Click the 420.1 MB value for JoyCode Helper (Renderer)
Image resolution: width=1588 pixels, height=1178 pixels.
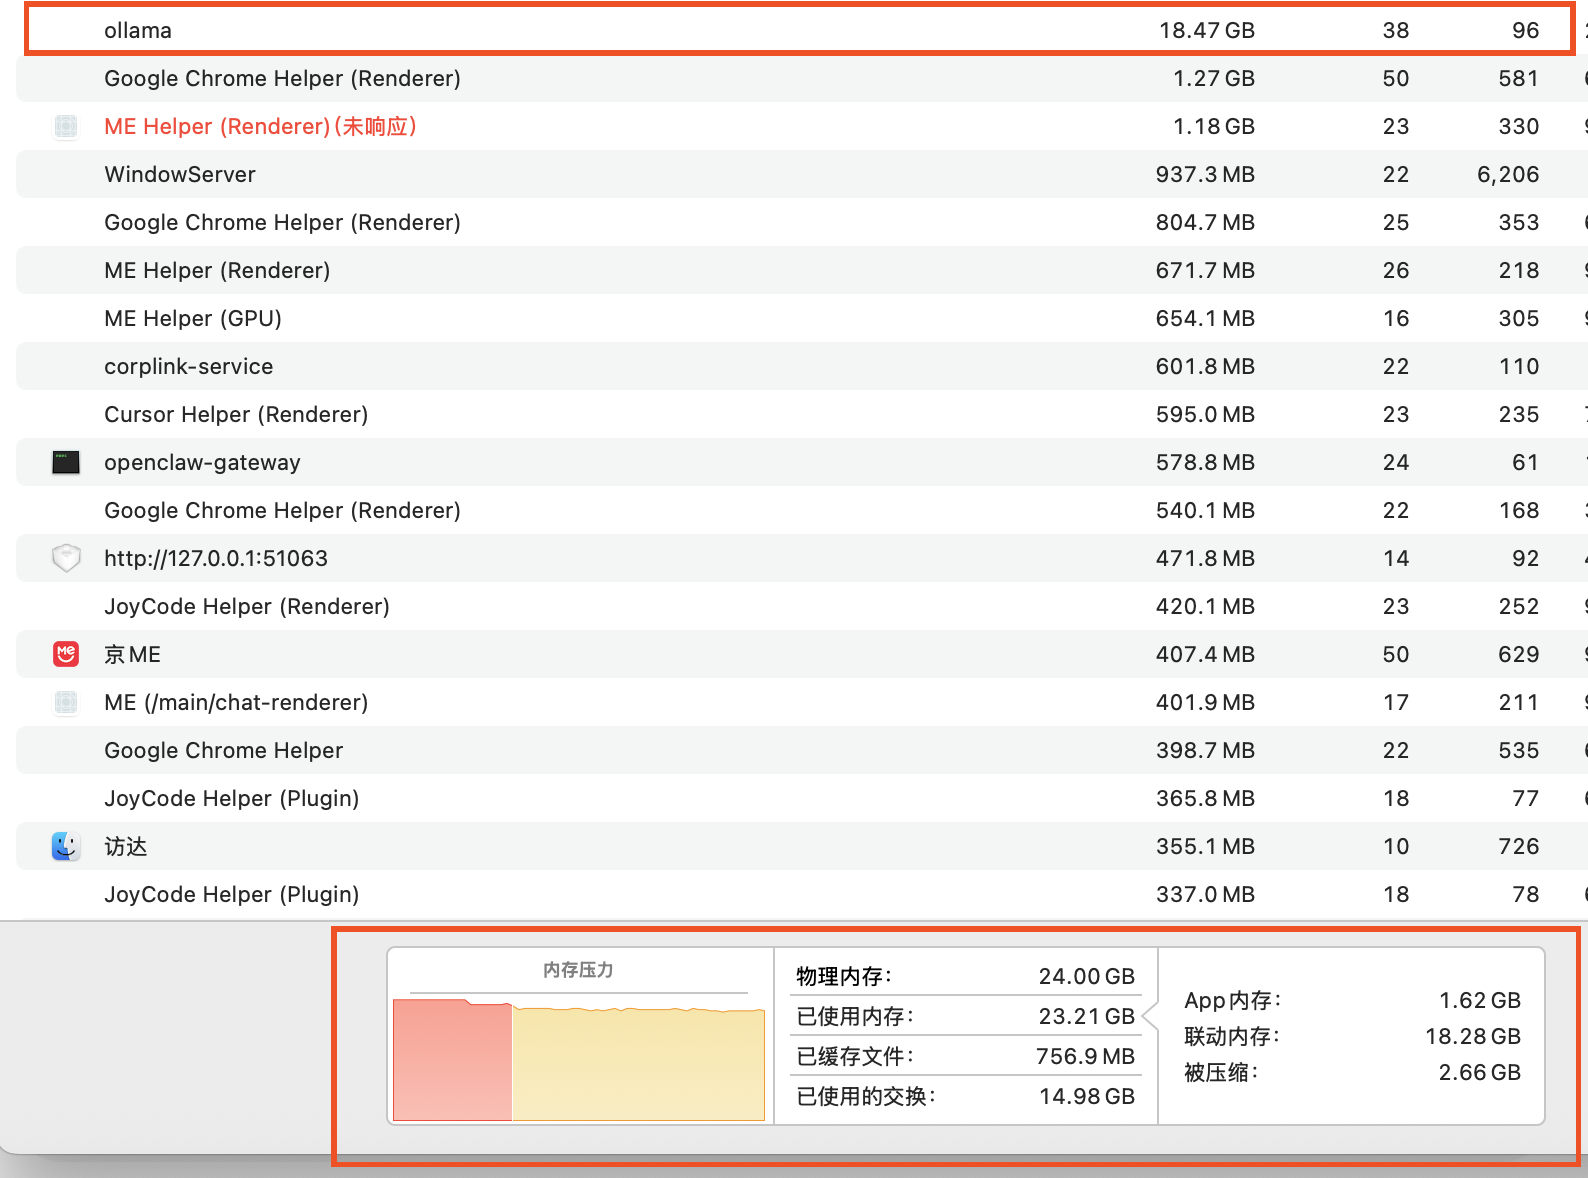pyautogui.click(x=1205, y=606)
